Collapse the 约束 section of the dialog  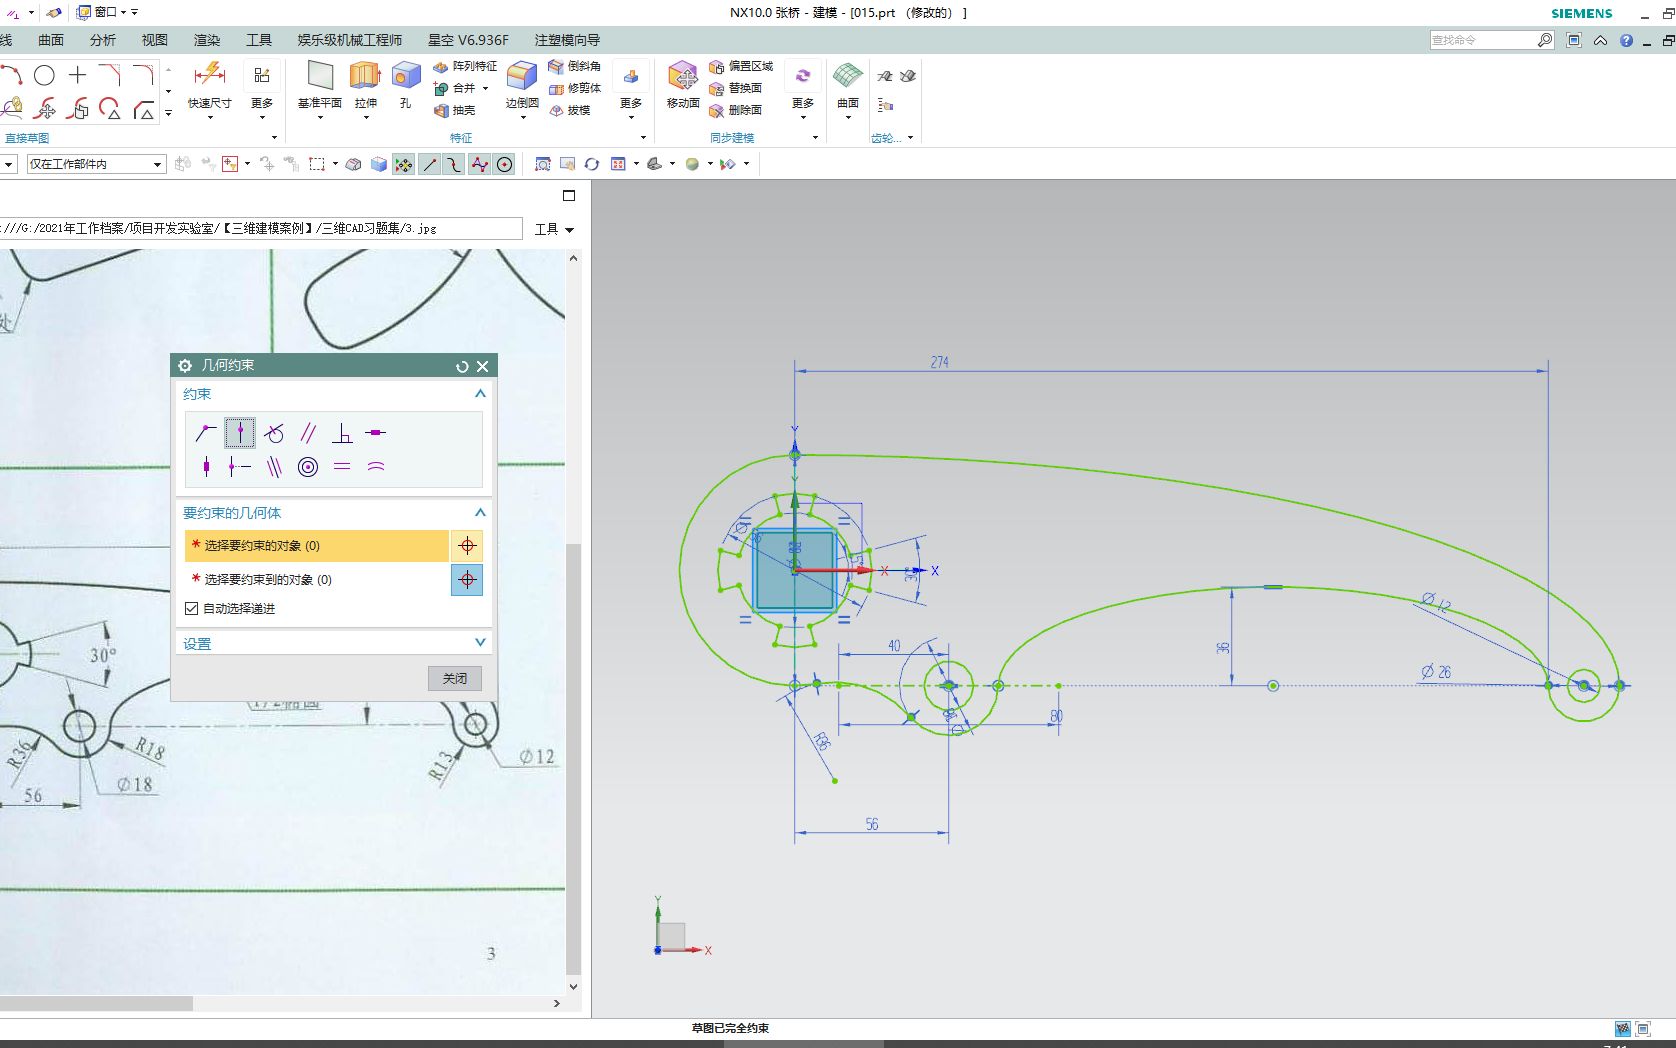pyautogui.click(x=479, y=393)
